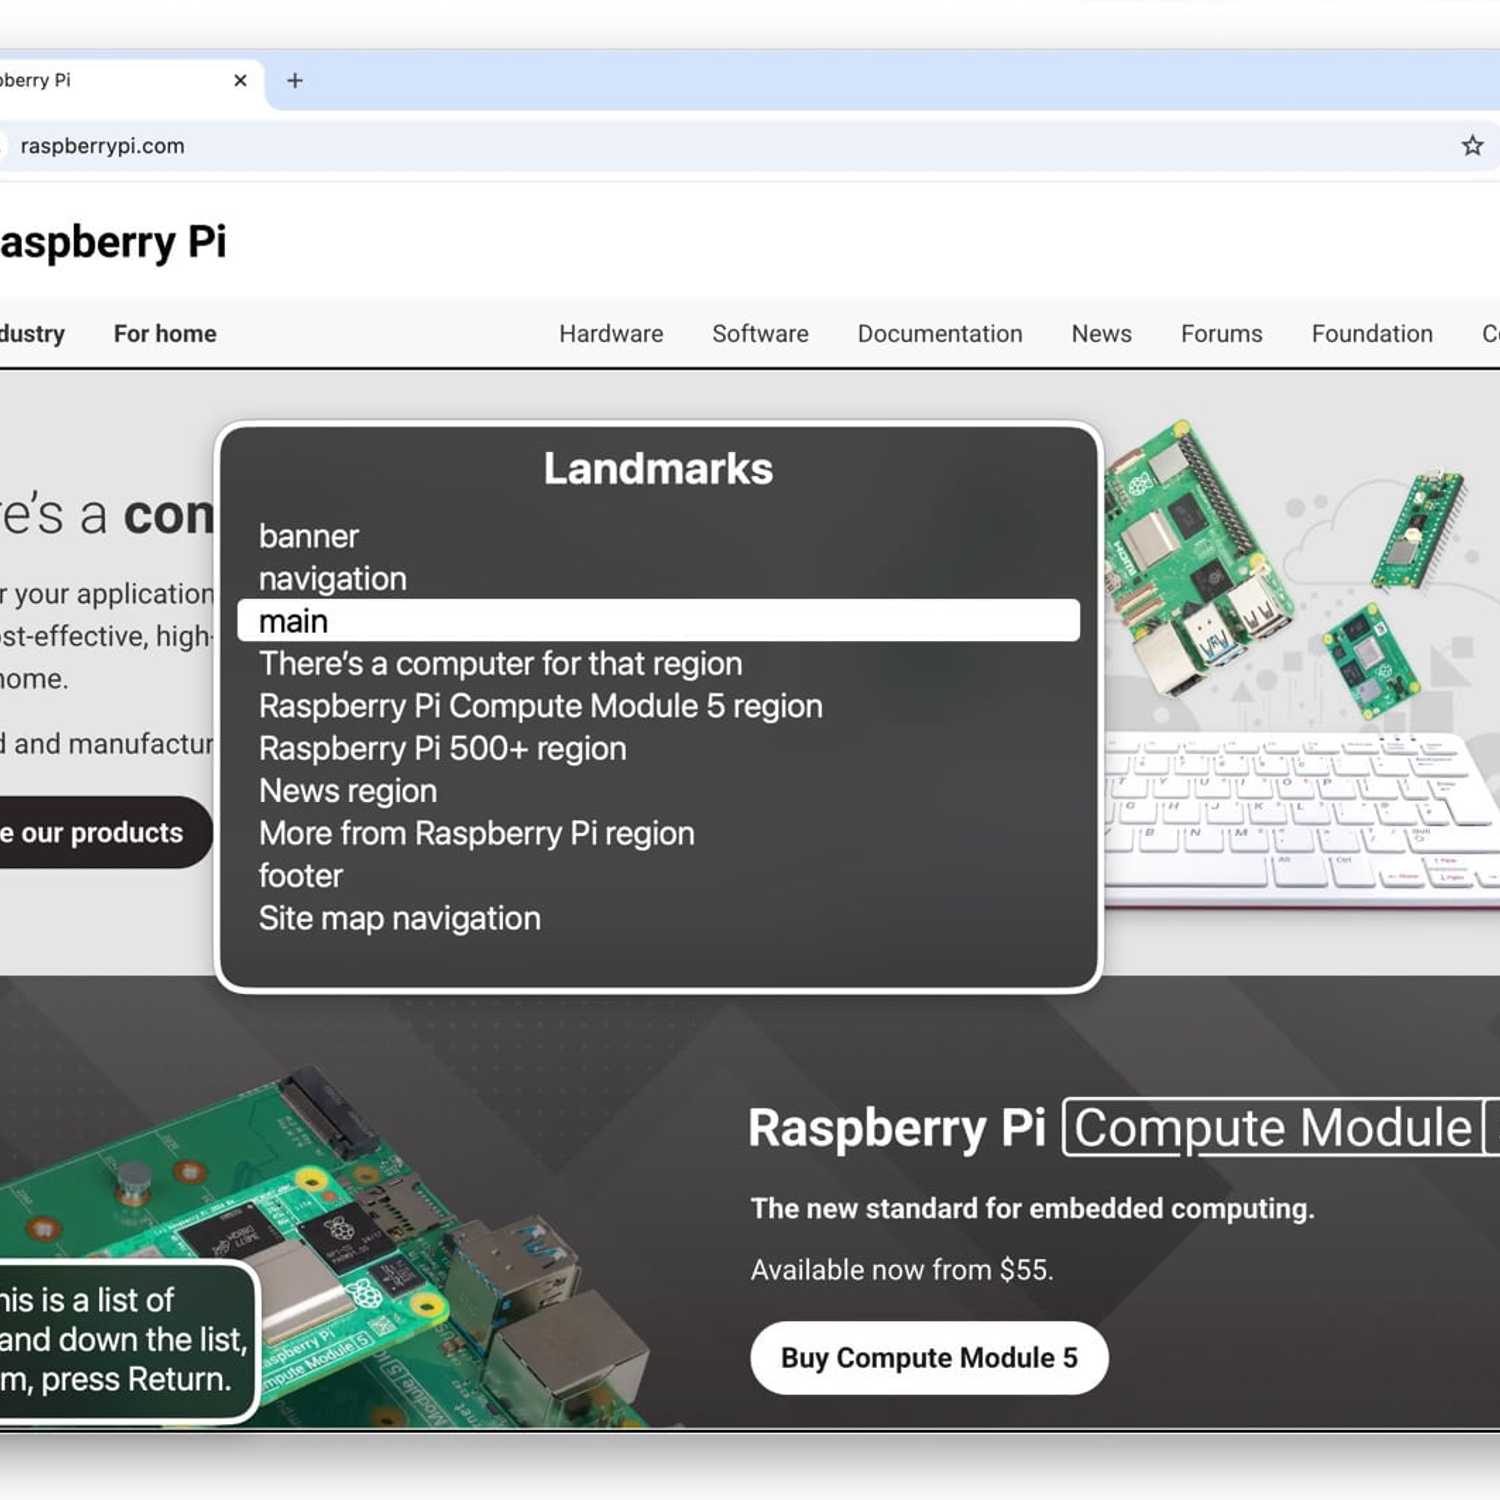Open a new browser tab
The image size is (1500, 1500).
click(295, 80)
